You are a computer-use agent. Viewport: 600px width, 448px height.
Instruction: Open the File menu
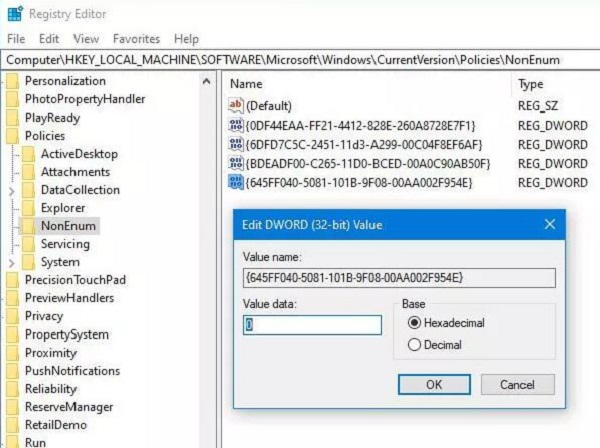(16, 39)
